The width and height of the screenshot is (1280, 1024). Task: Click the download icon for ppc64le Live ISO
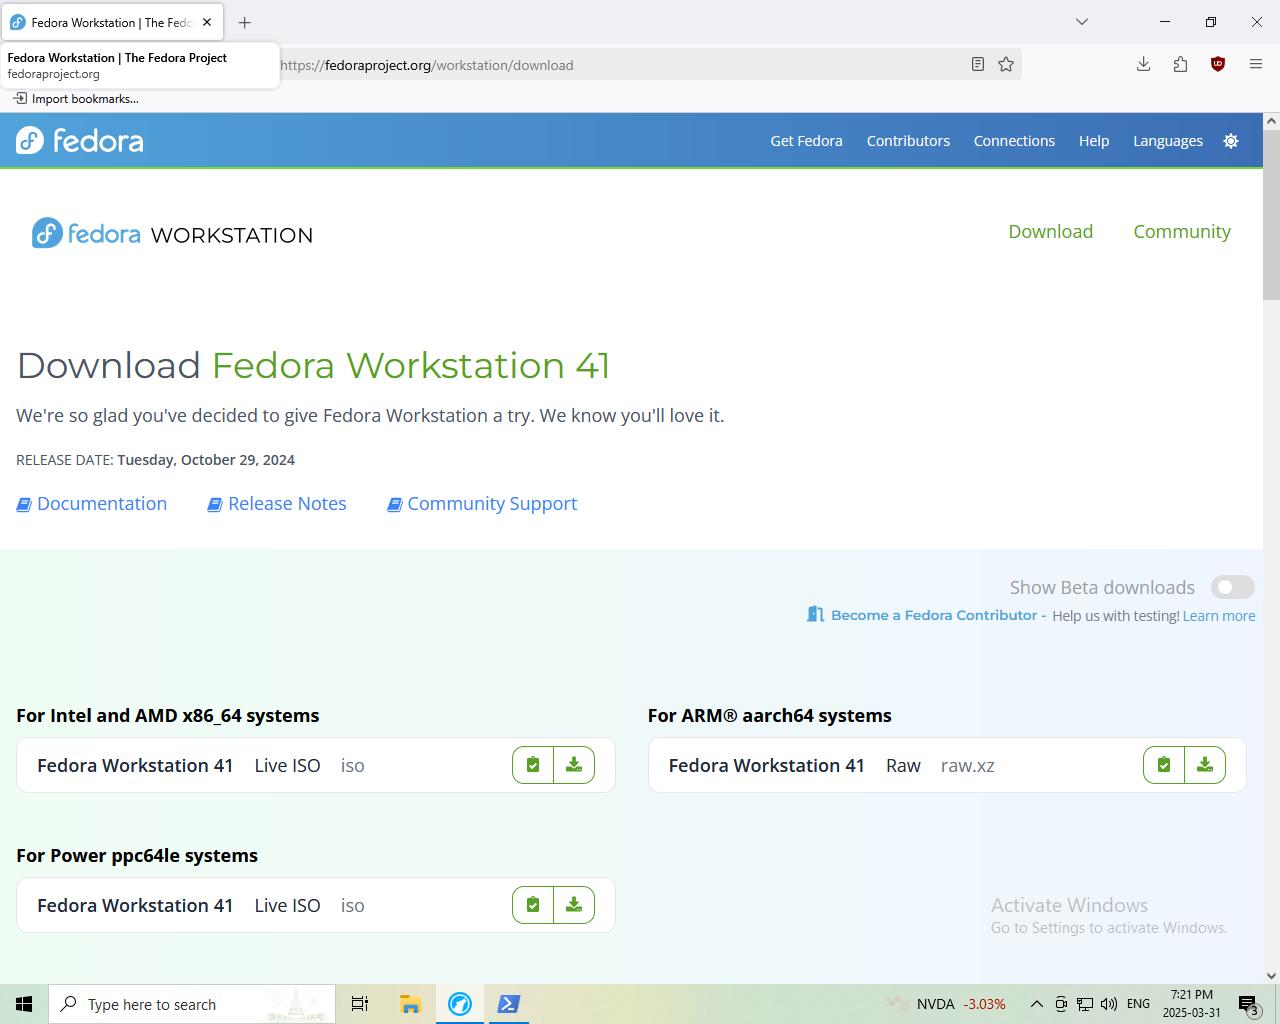point(574,905)
